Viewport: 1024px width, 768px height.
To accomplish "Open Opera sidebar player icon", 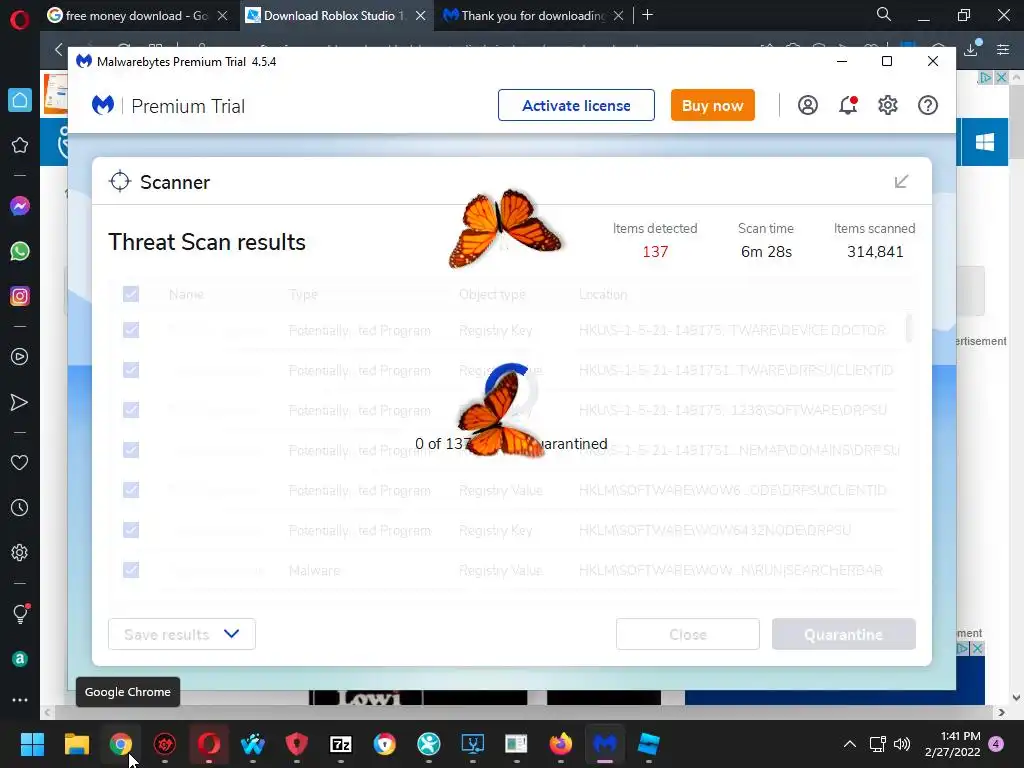I will (x=20, y=357).
